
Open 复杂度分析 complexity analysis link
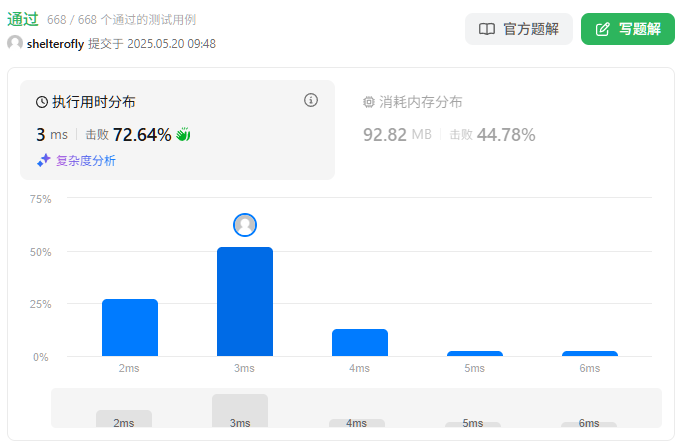86,161
